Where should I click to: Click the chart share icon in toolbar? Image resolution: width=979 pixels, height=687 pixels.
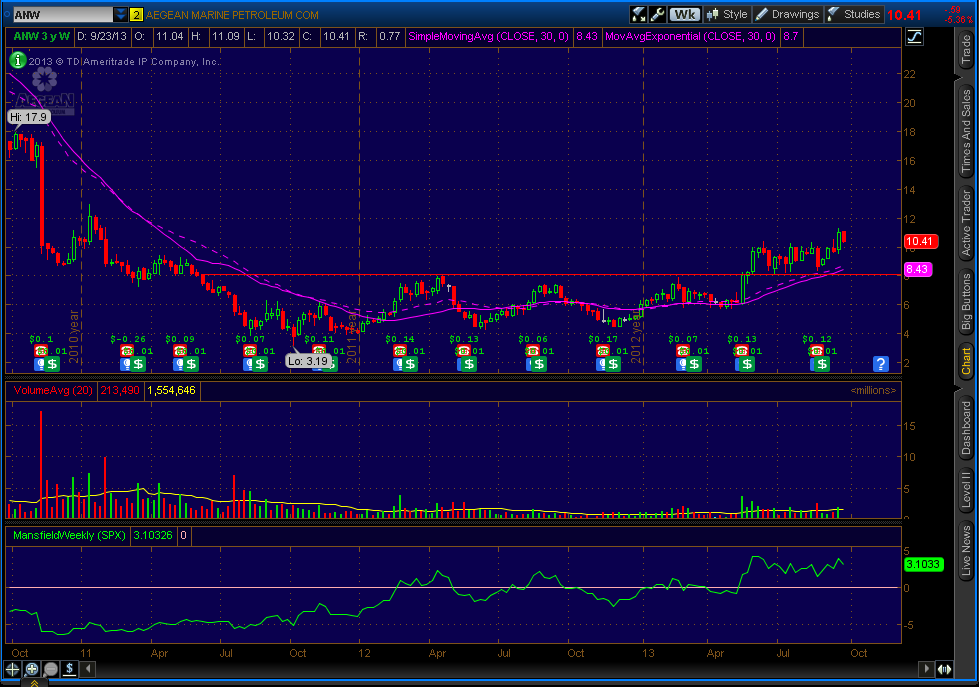coord(638,14)
